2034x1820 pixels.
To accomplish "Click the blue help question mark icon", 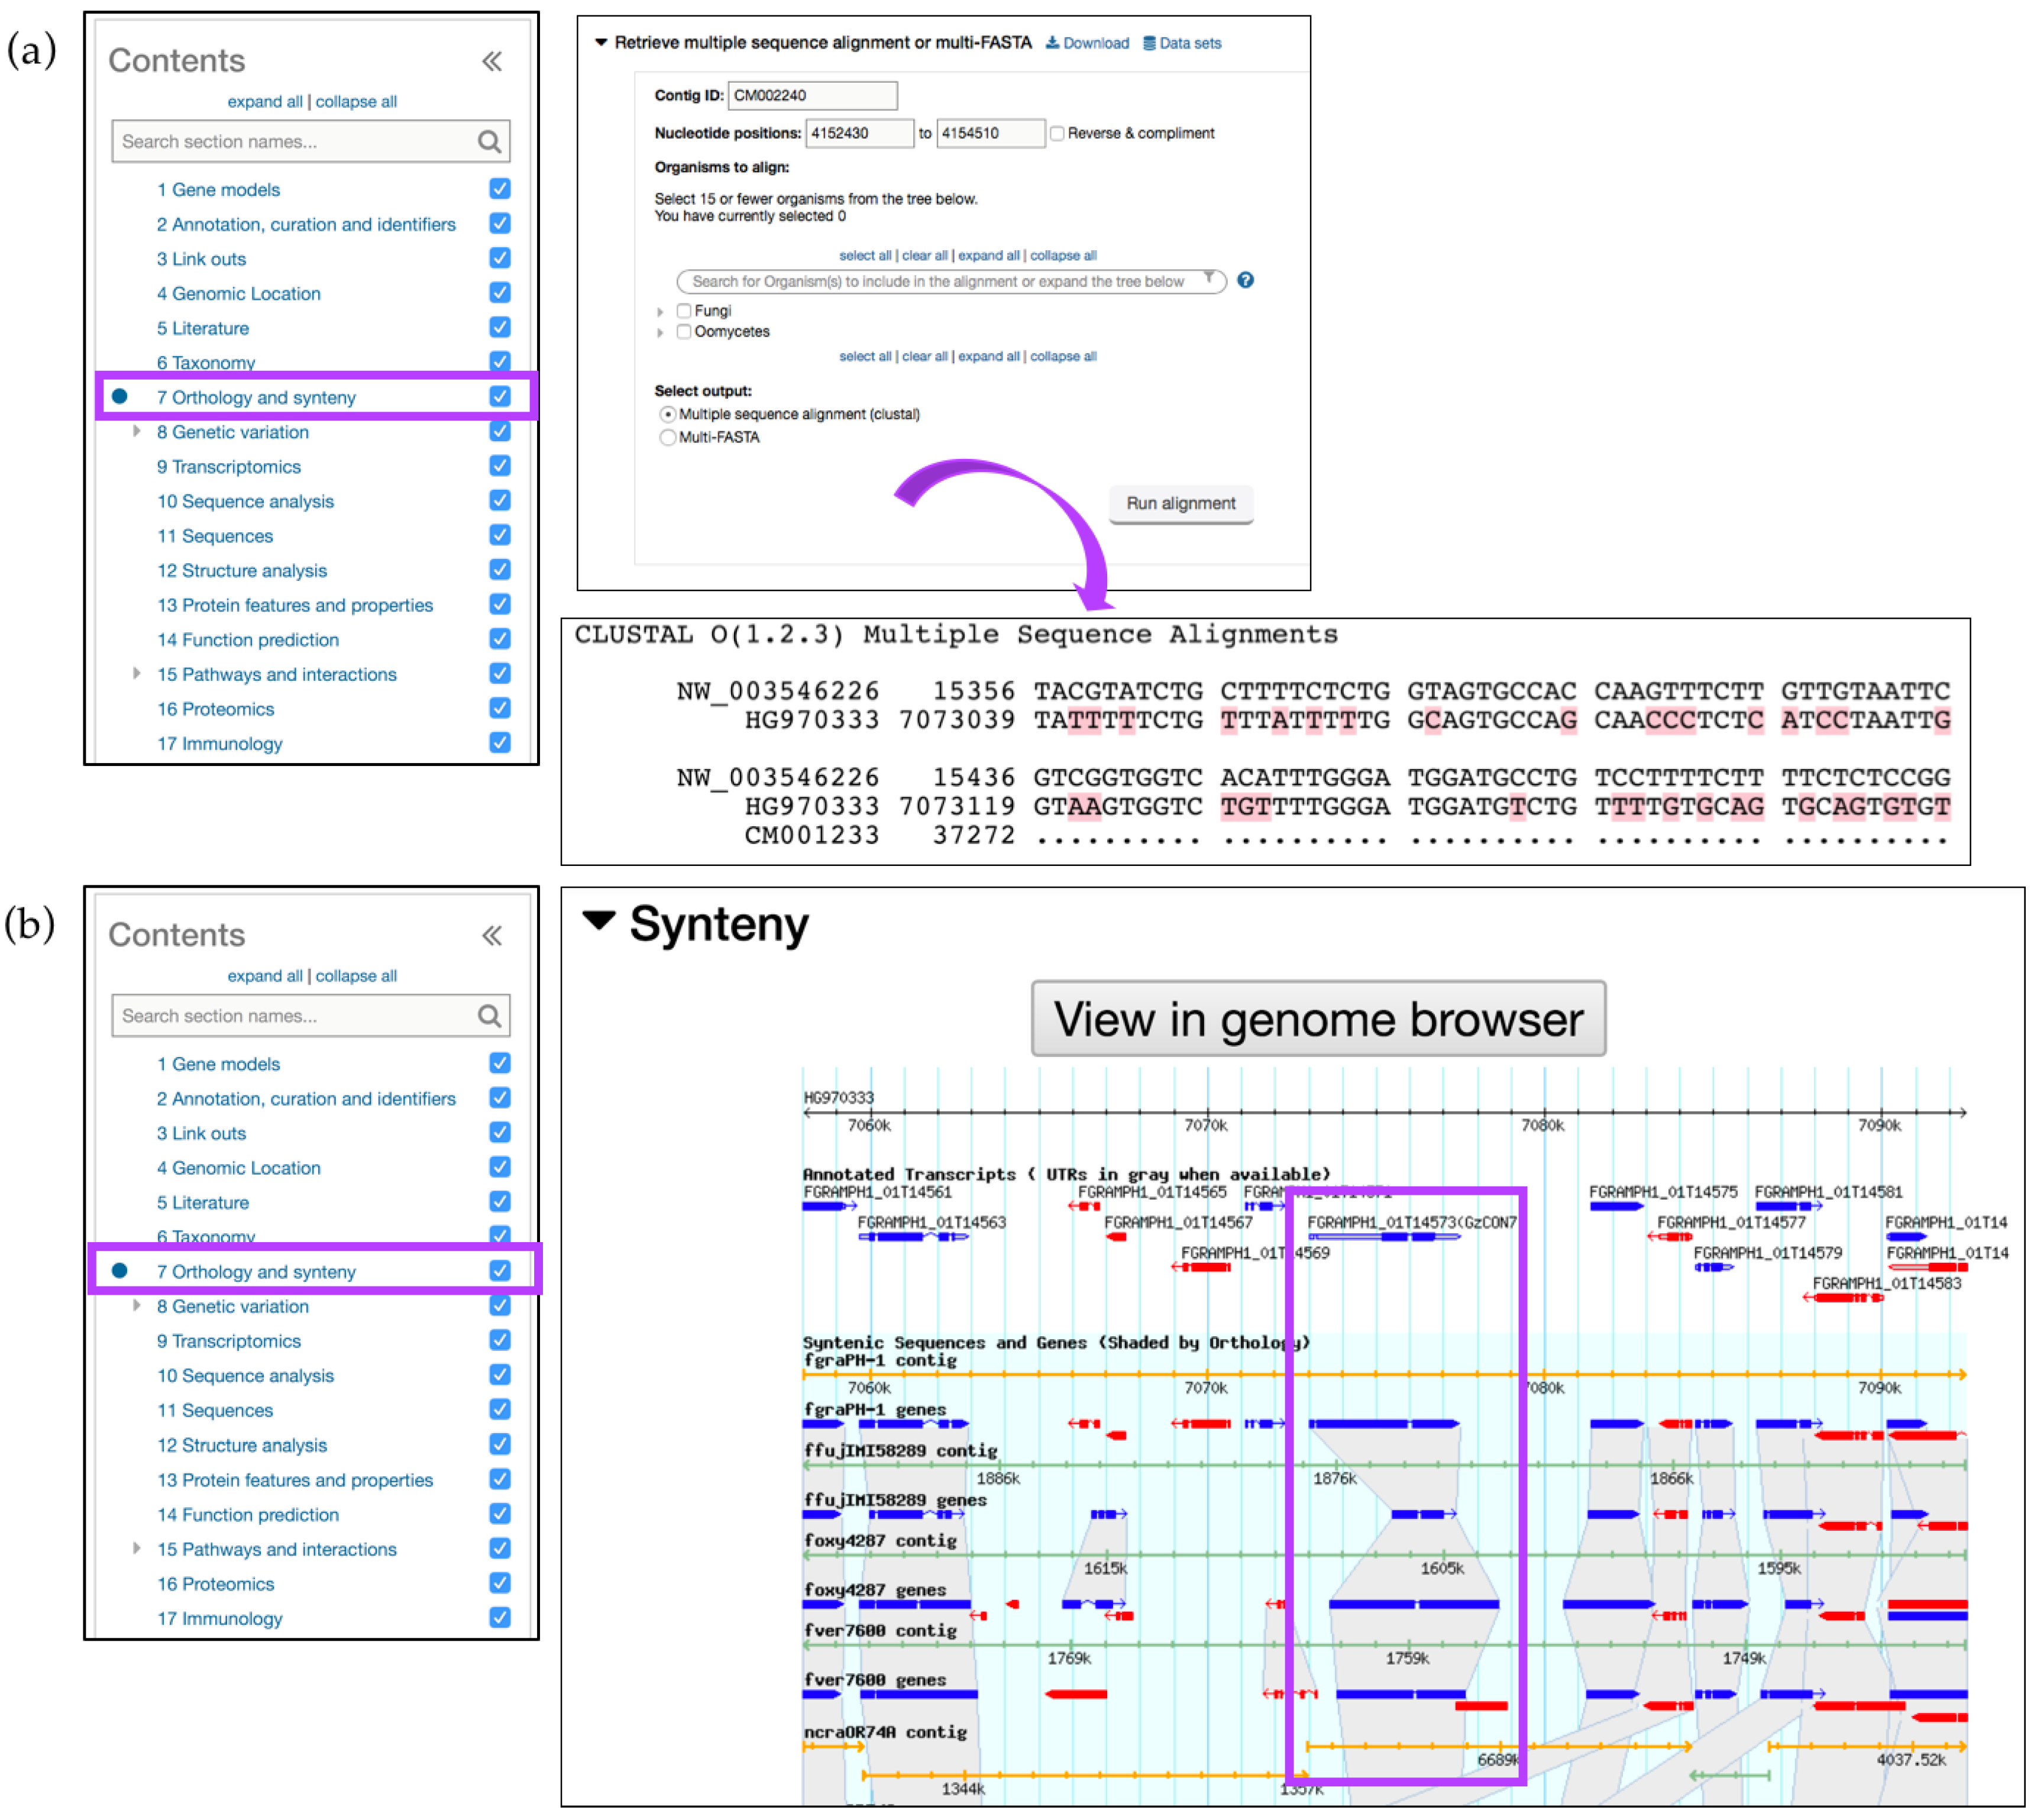I will (1245, 280).
